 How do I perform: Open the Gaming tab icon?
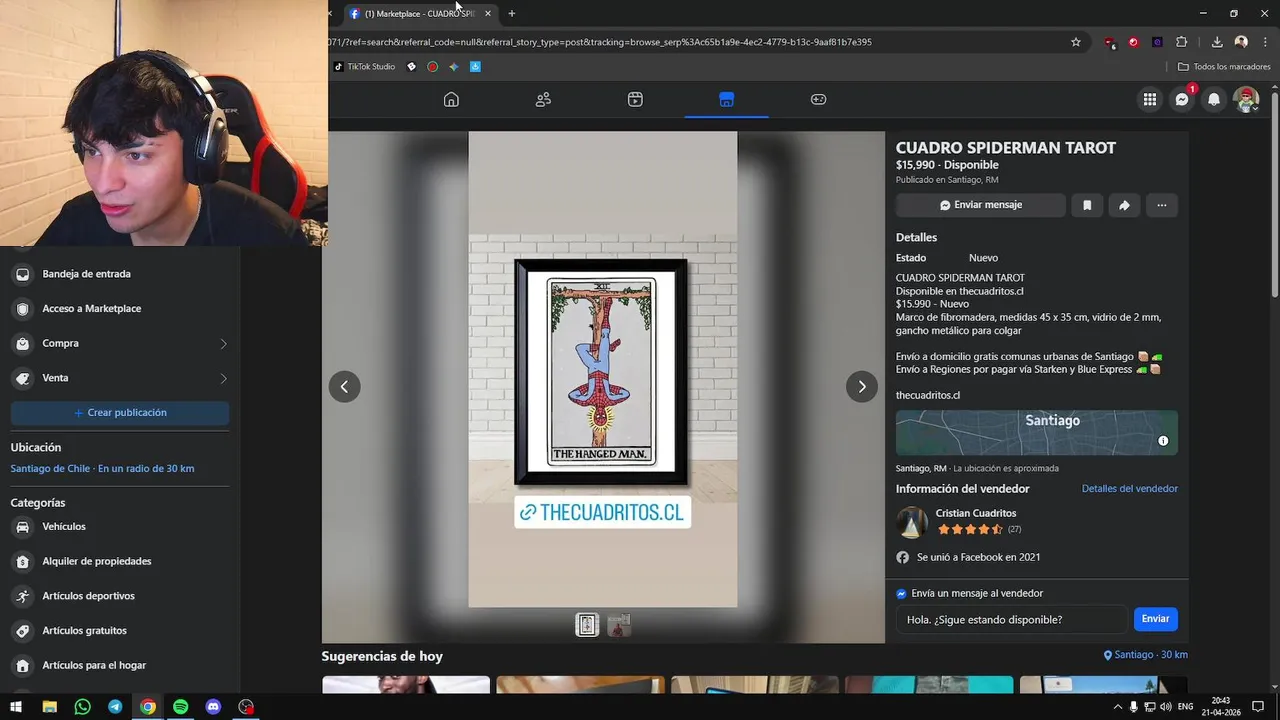pyautogui.click(x=818, y=99)
